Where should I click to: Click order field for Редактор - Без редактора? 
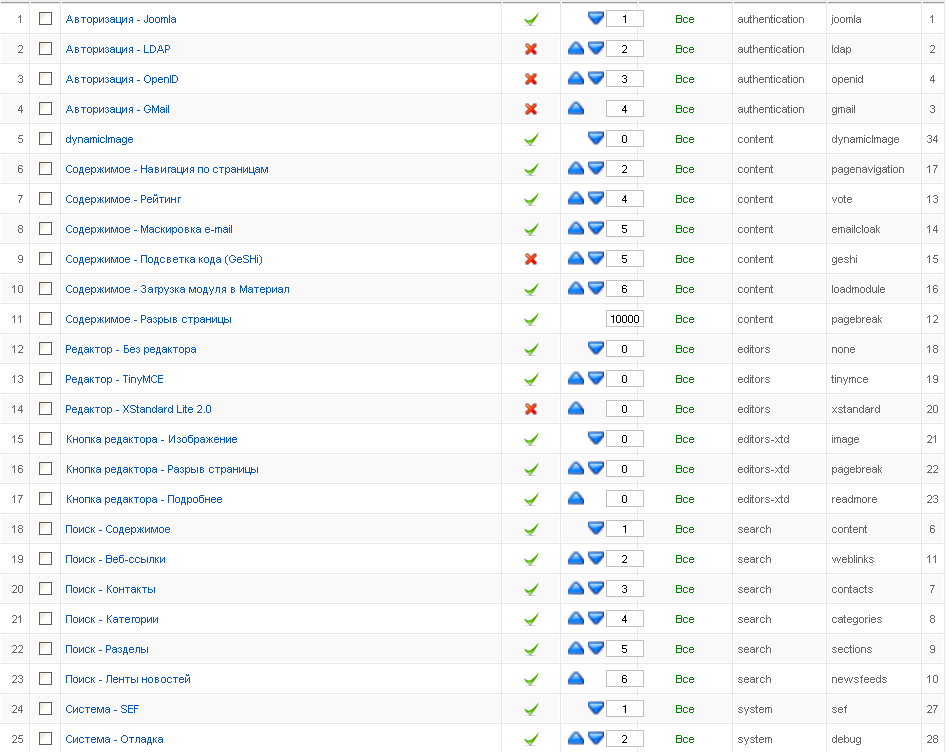click(625, 349)
